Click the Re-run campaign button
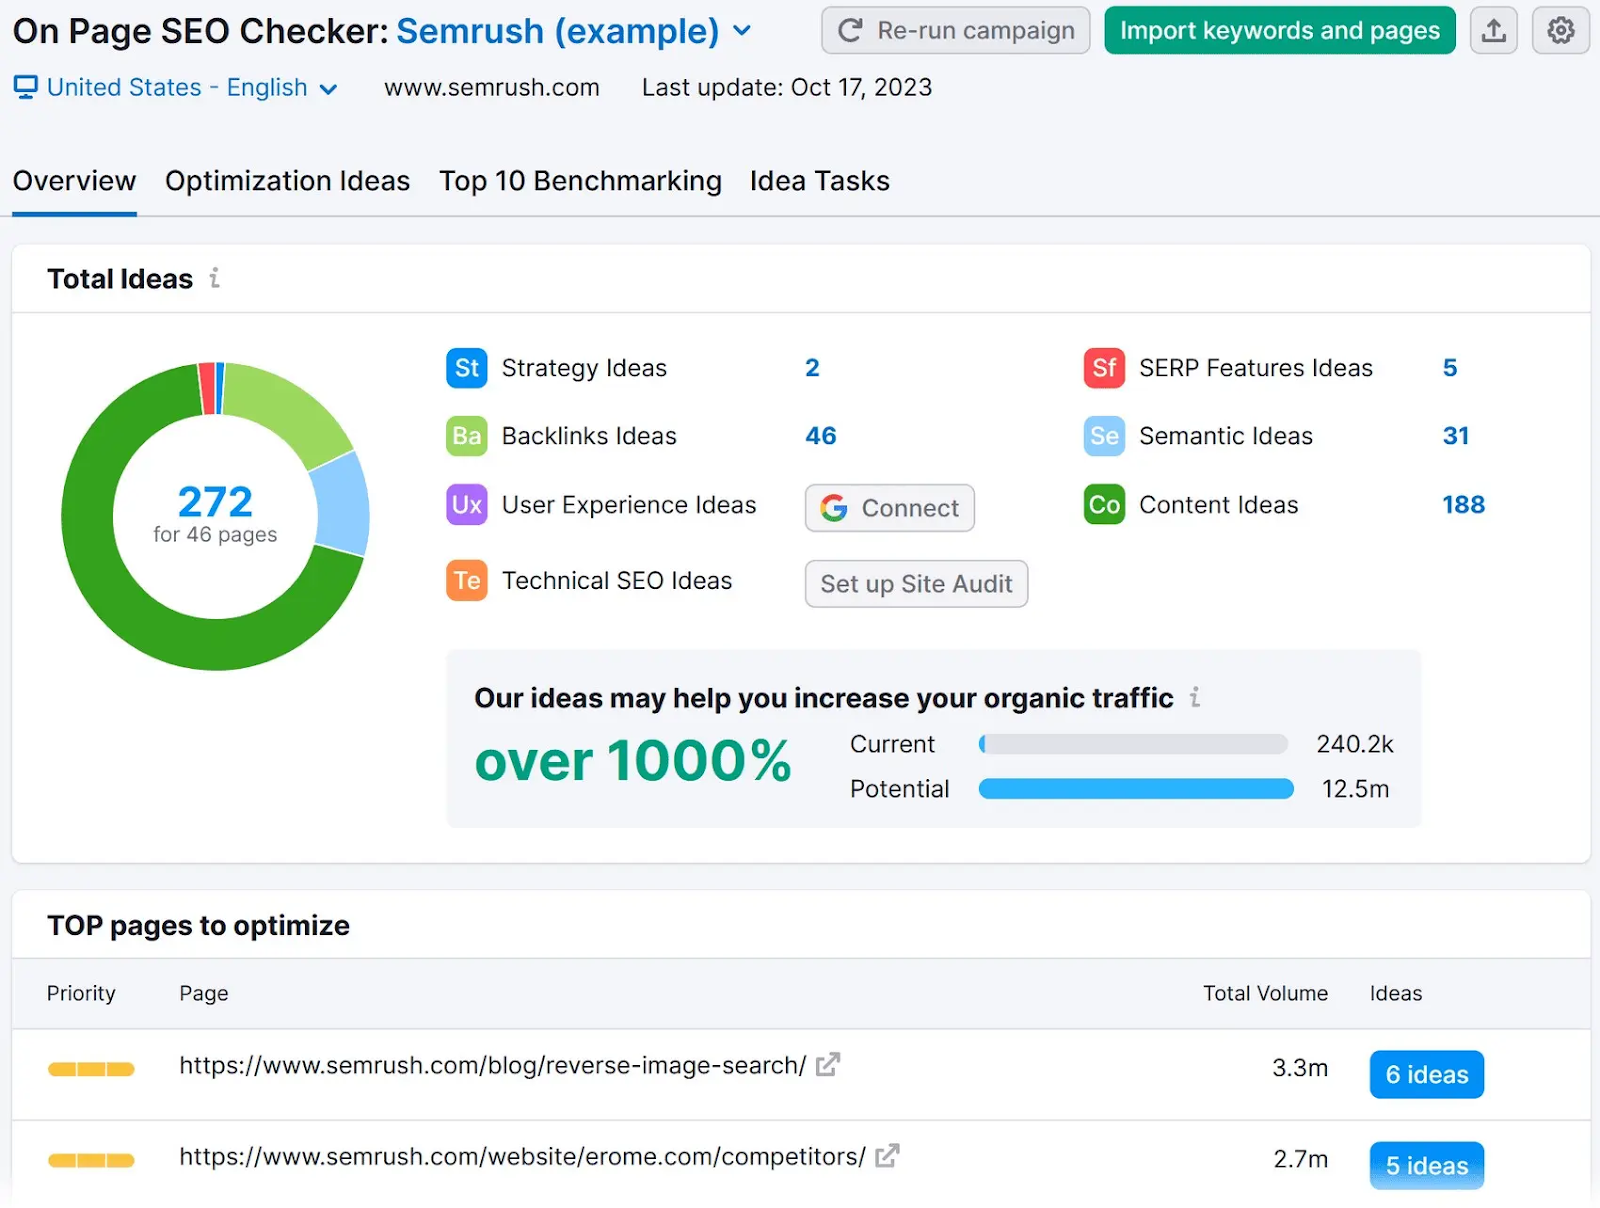The width and height of the screenshot is (1600, 1208). (954, 30)
